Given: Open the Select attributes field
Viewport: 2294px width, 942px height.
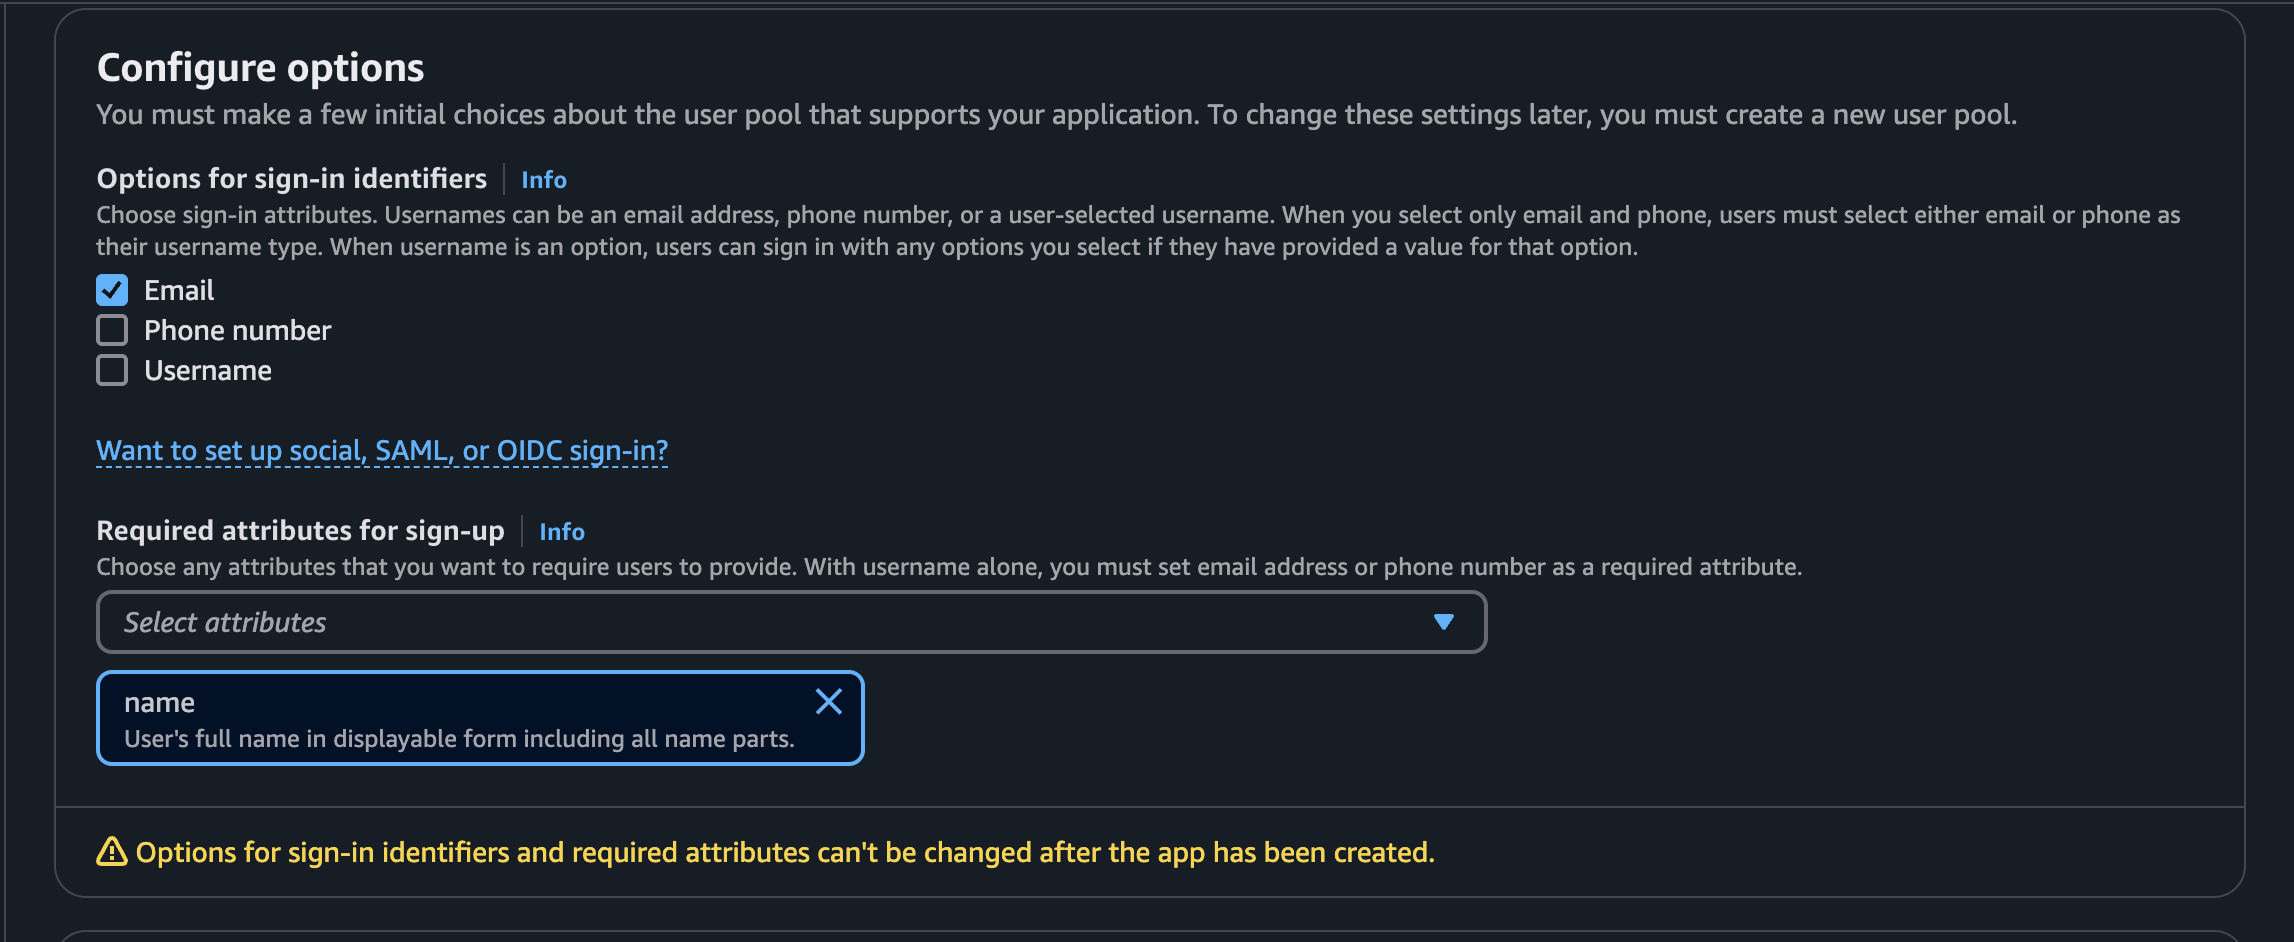Looking at the screenshot, I should (x=760, y=622).
